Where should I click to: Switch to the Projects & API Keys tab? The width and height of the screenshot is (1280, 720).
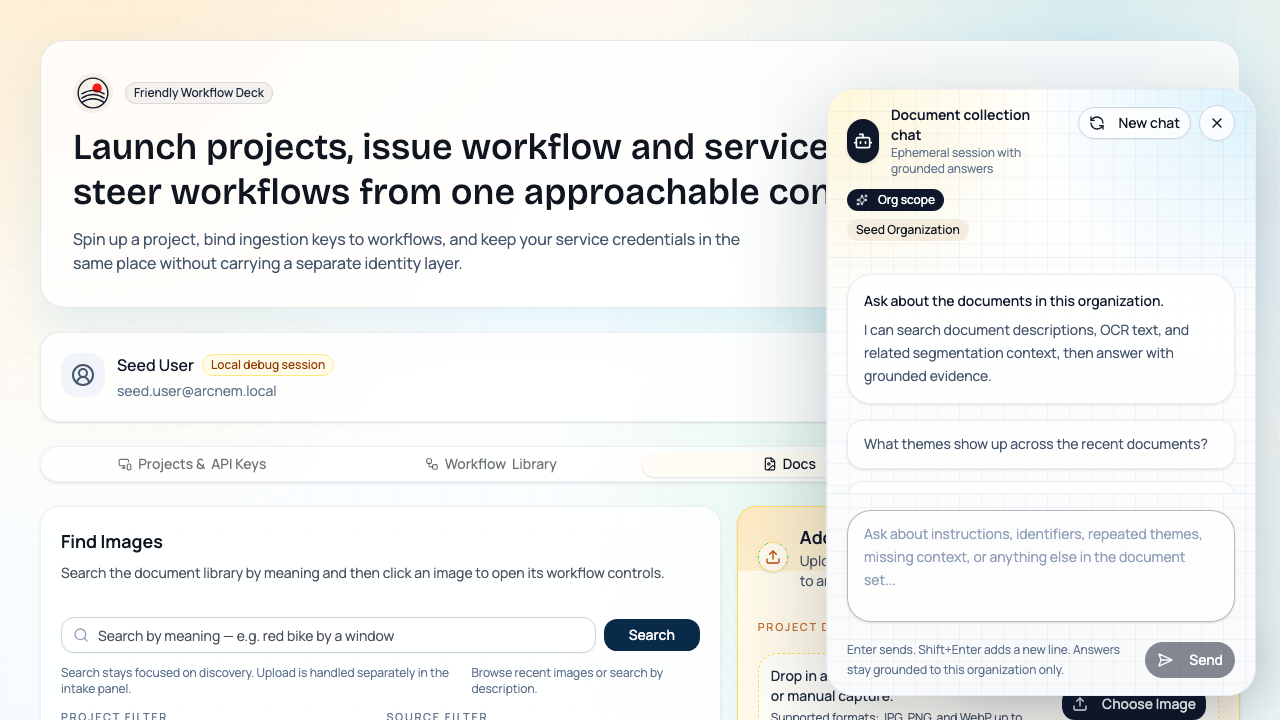192,463
